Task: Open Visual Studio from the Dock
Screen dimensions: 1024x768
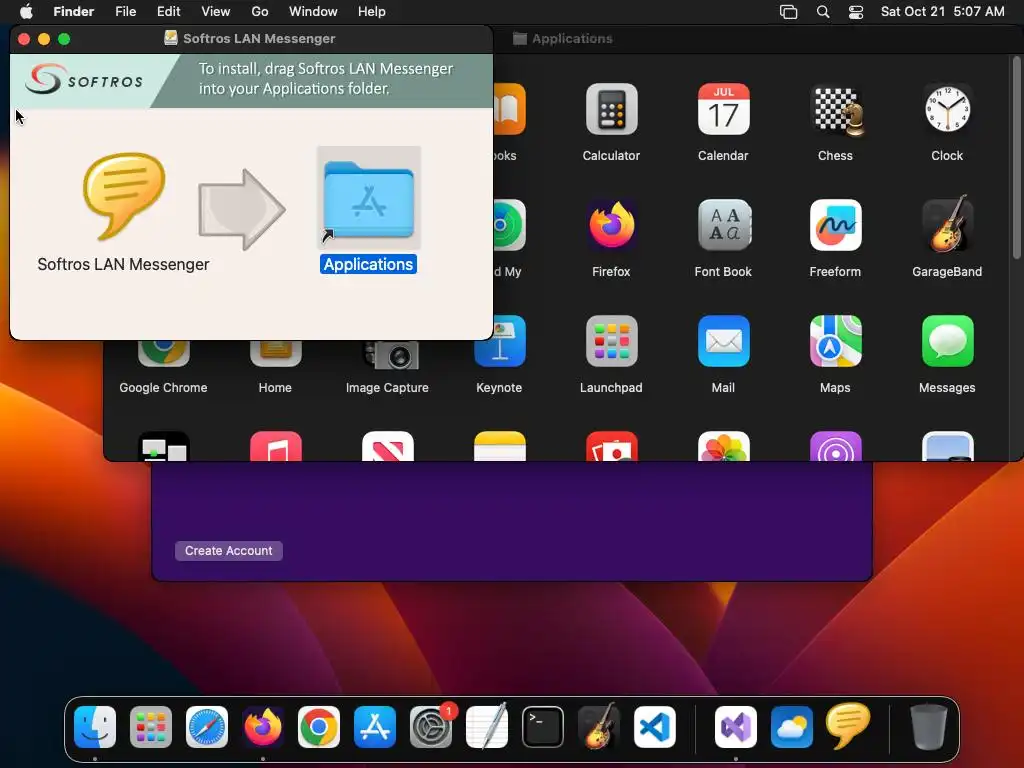Action: point(736,727)
